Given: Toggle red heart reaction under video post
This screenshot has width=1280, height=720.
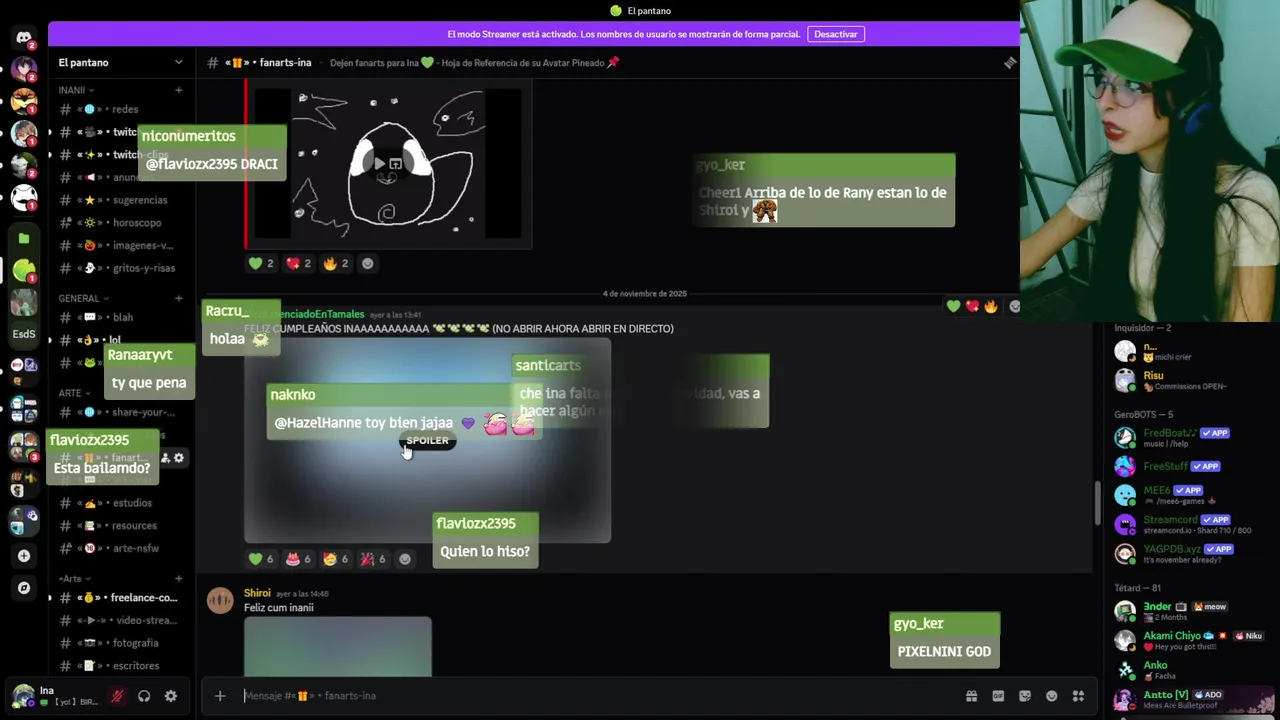Looking at the screenshot, I should [x=299, y=264].
